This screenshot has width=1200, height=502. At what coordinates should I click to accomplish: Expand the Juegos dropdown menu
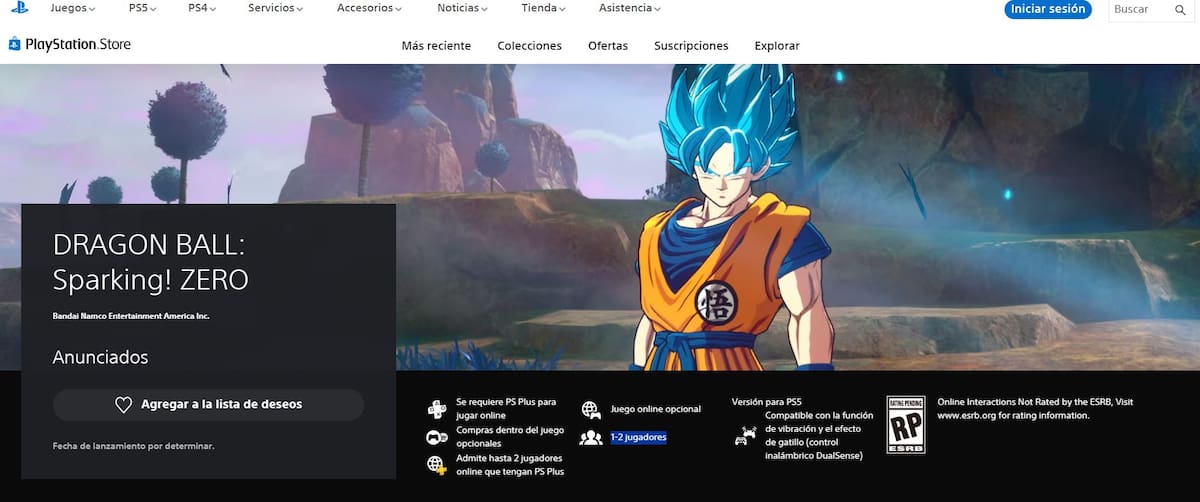[73, 8]
